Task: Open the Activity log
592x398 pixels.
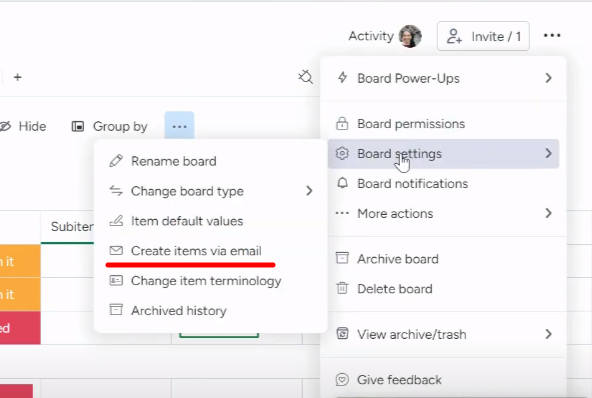Action: 371,36
